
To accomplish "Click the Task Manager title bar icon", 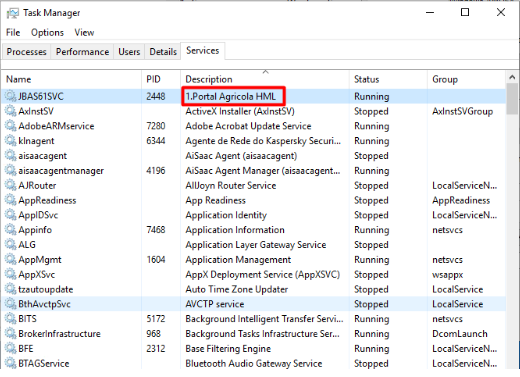I will click(13, 13).
